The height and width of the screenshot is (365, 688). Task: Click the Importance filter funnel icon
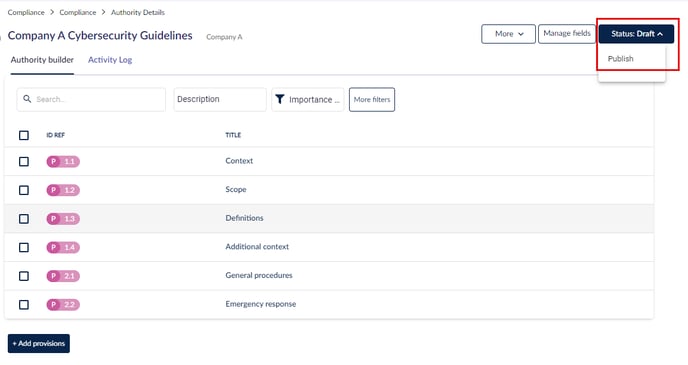(x=280, y=100)
